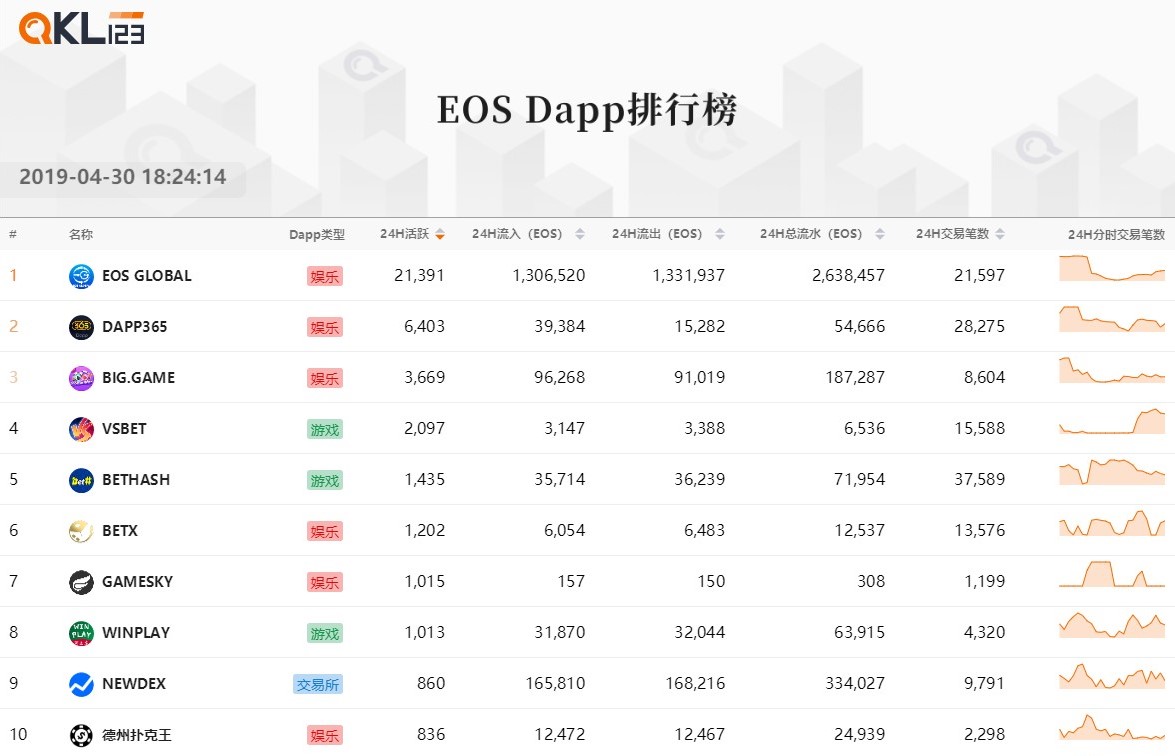Open the DAPP365 name link
Screen dimensions: 1175x756
(x=135, y=327)
